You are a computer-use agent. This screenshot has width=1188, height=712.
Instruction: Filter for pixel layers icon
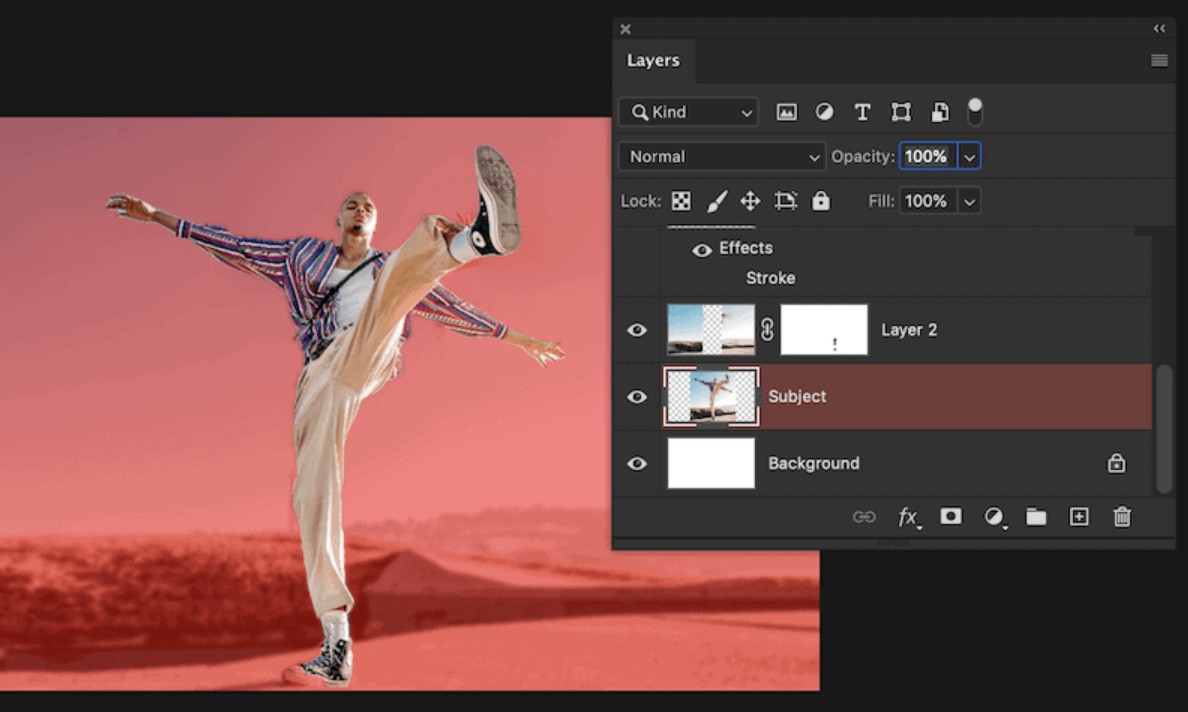click(x=786, y=112)
